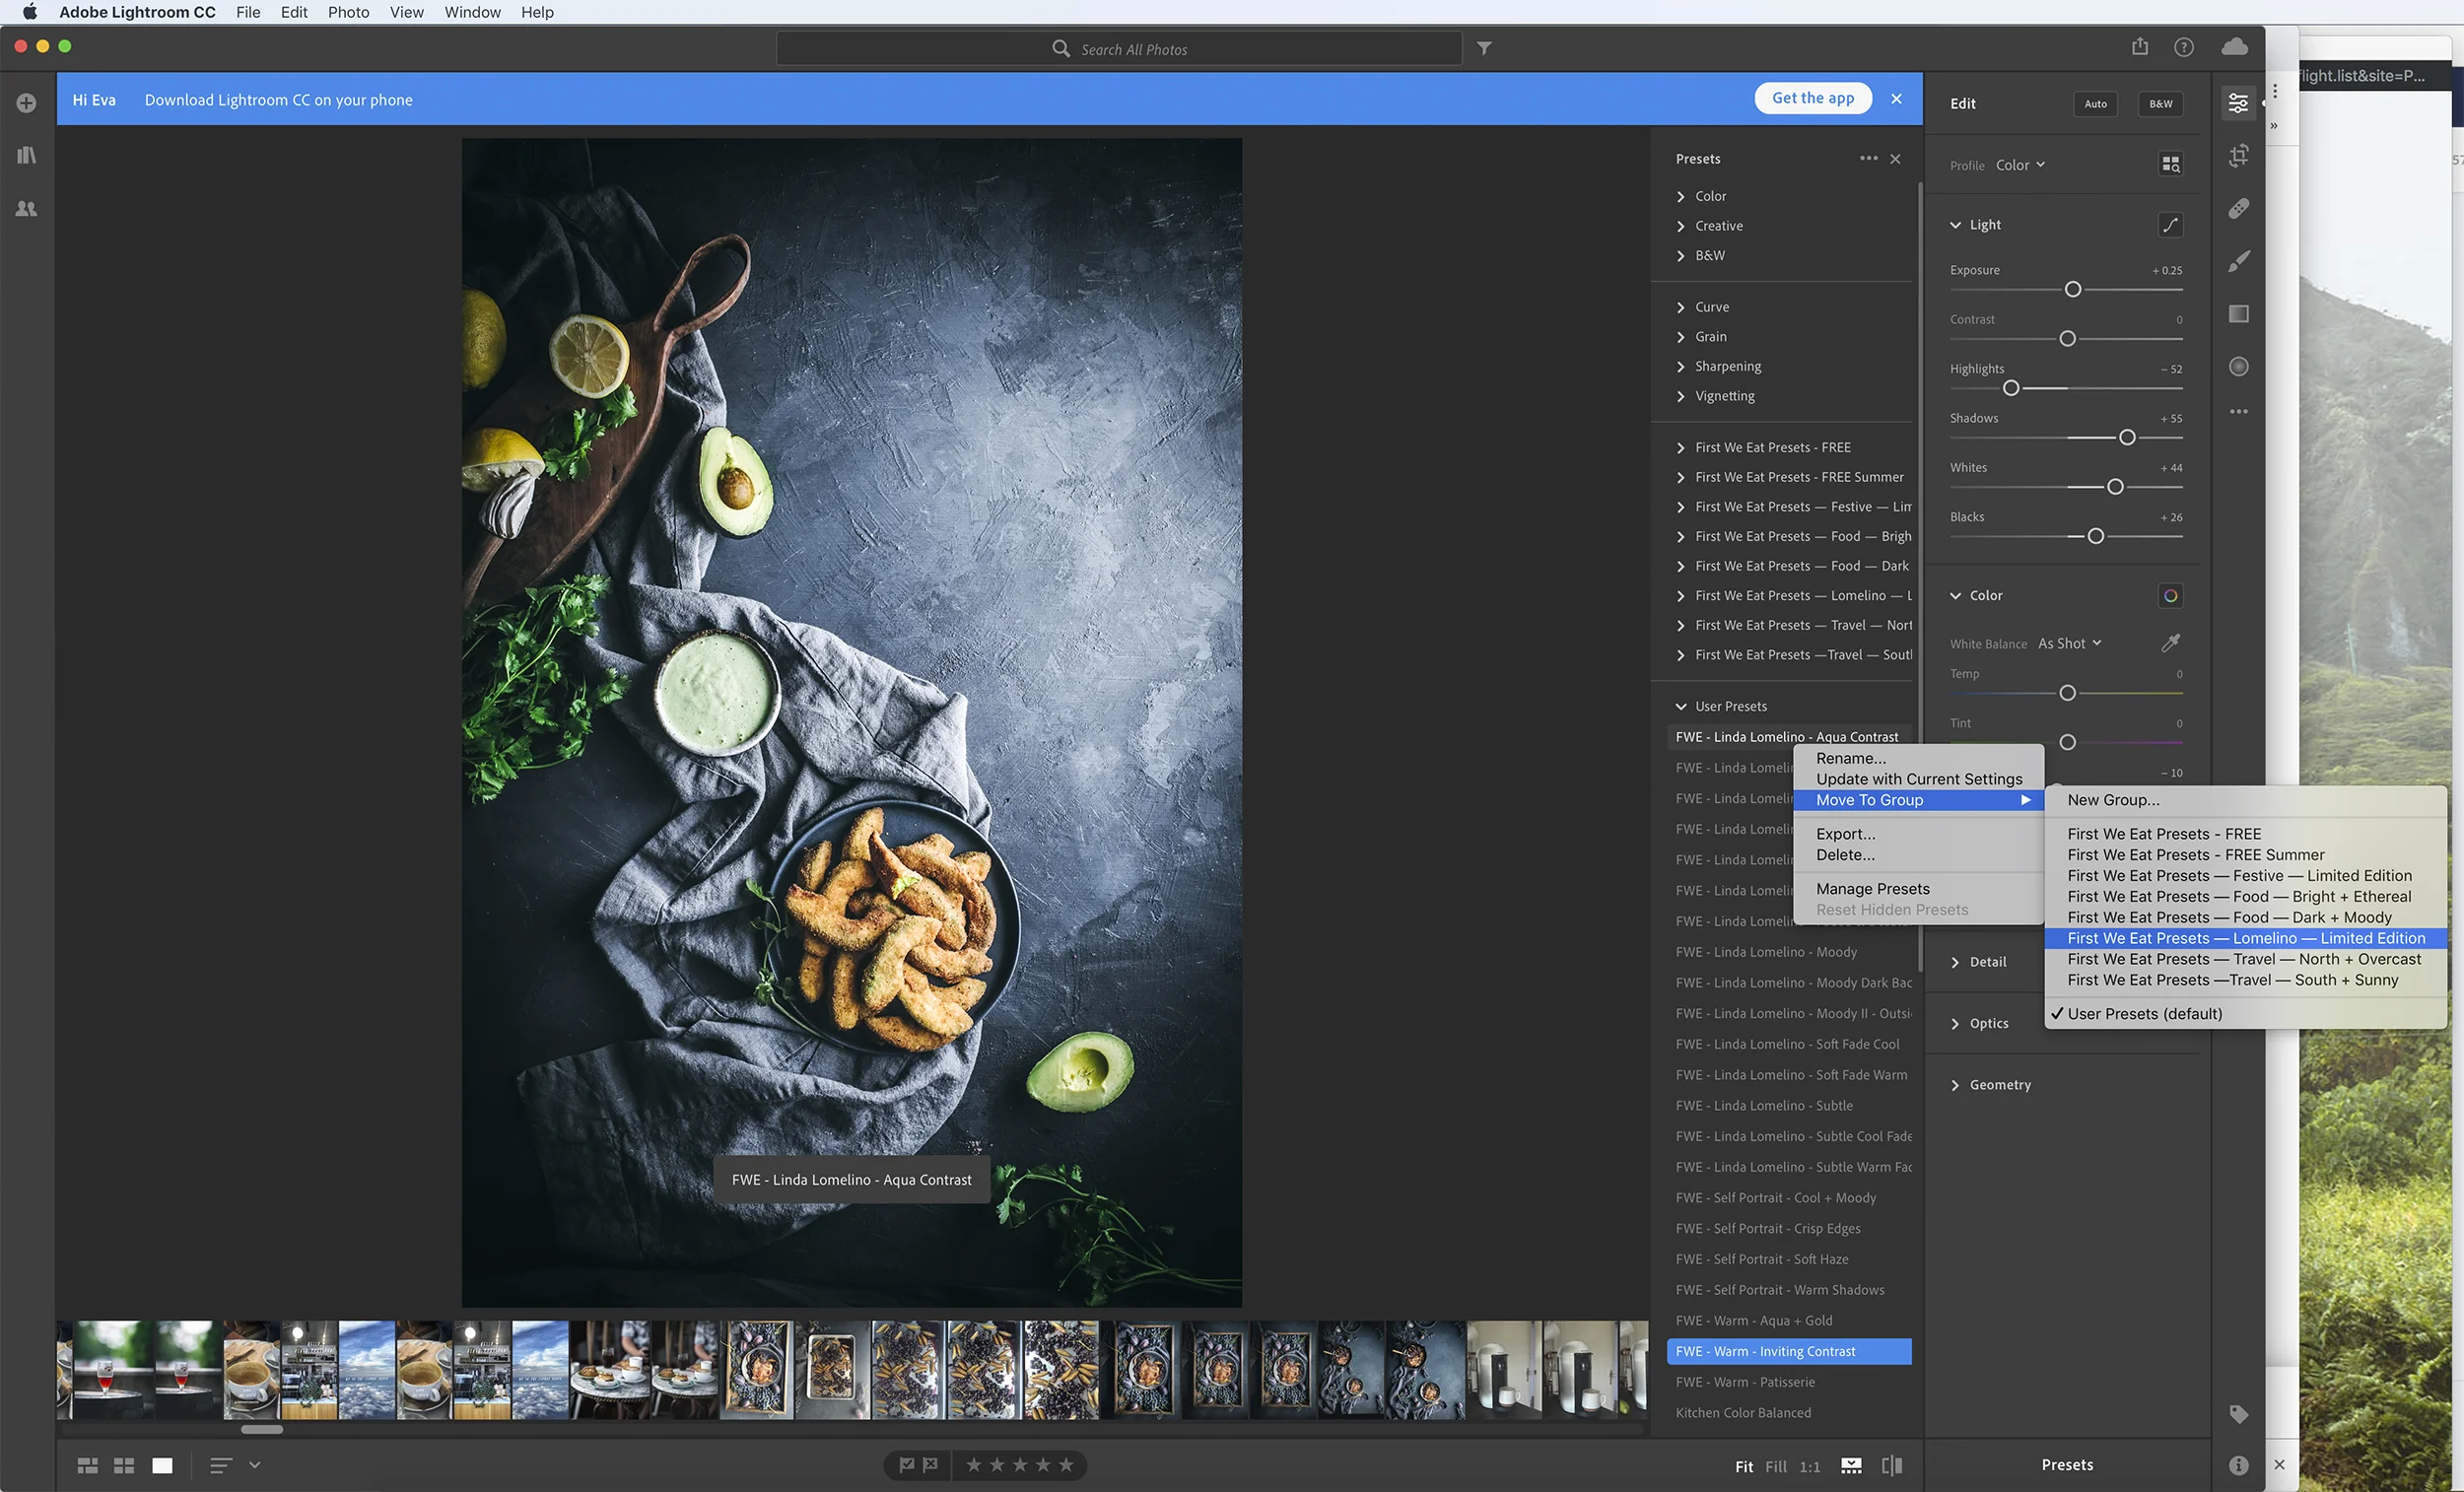Apply FWE - Warm - Patisserie preset
2464x1492 pixels.
click(1788, 1382)
